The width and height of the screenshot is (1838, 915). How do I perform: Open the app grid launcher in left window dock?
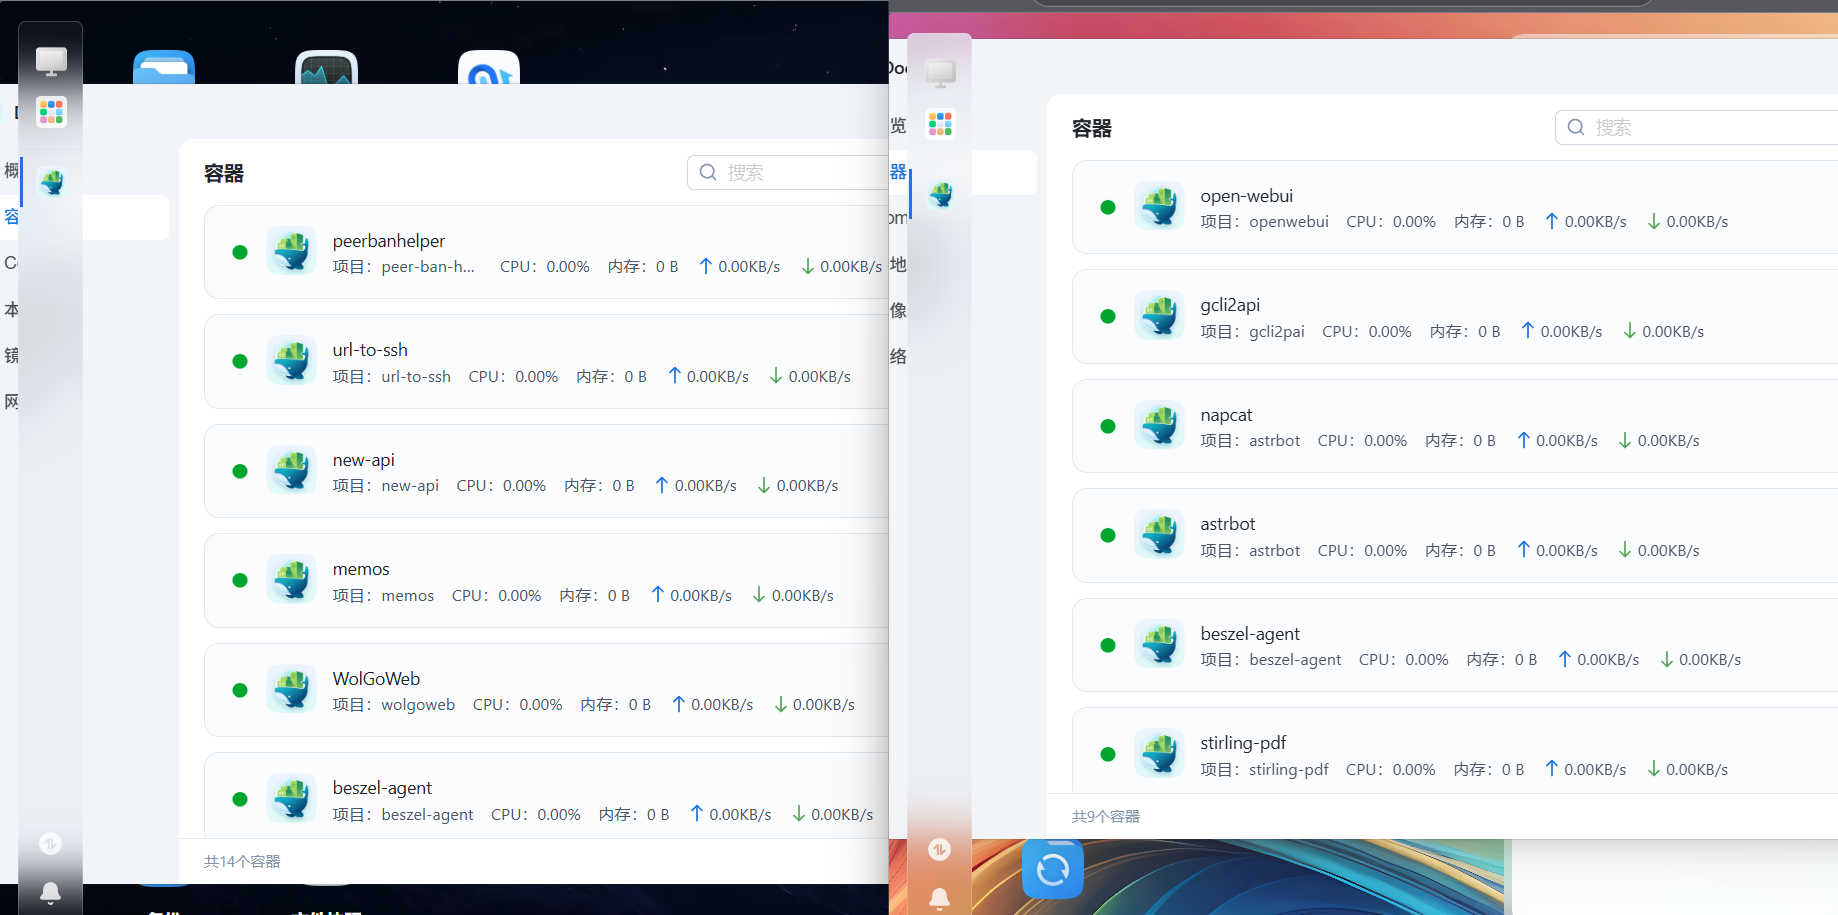tap(51, 111)
